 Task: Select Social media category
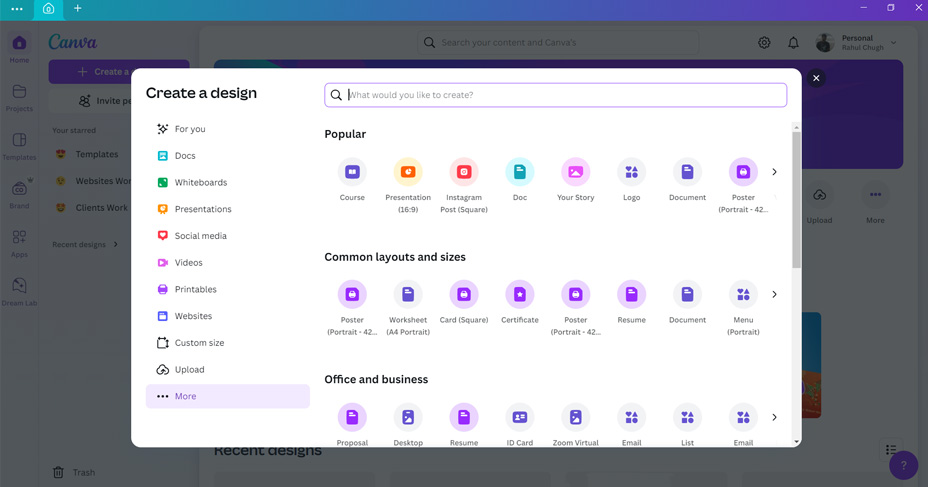point(228,236)
